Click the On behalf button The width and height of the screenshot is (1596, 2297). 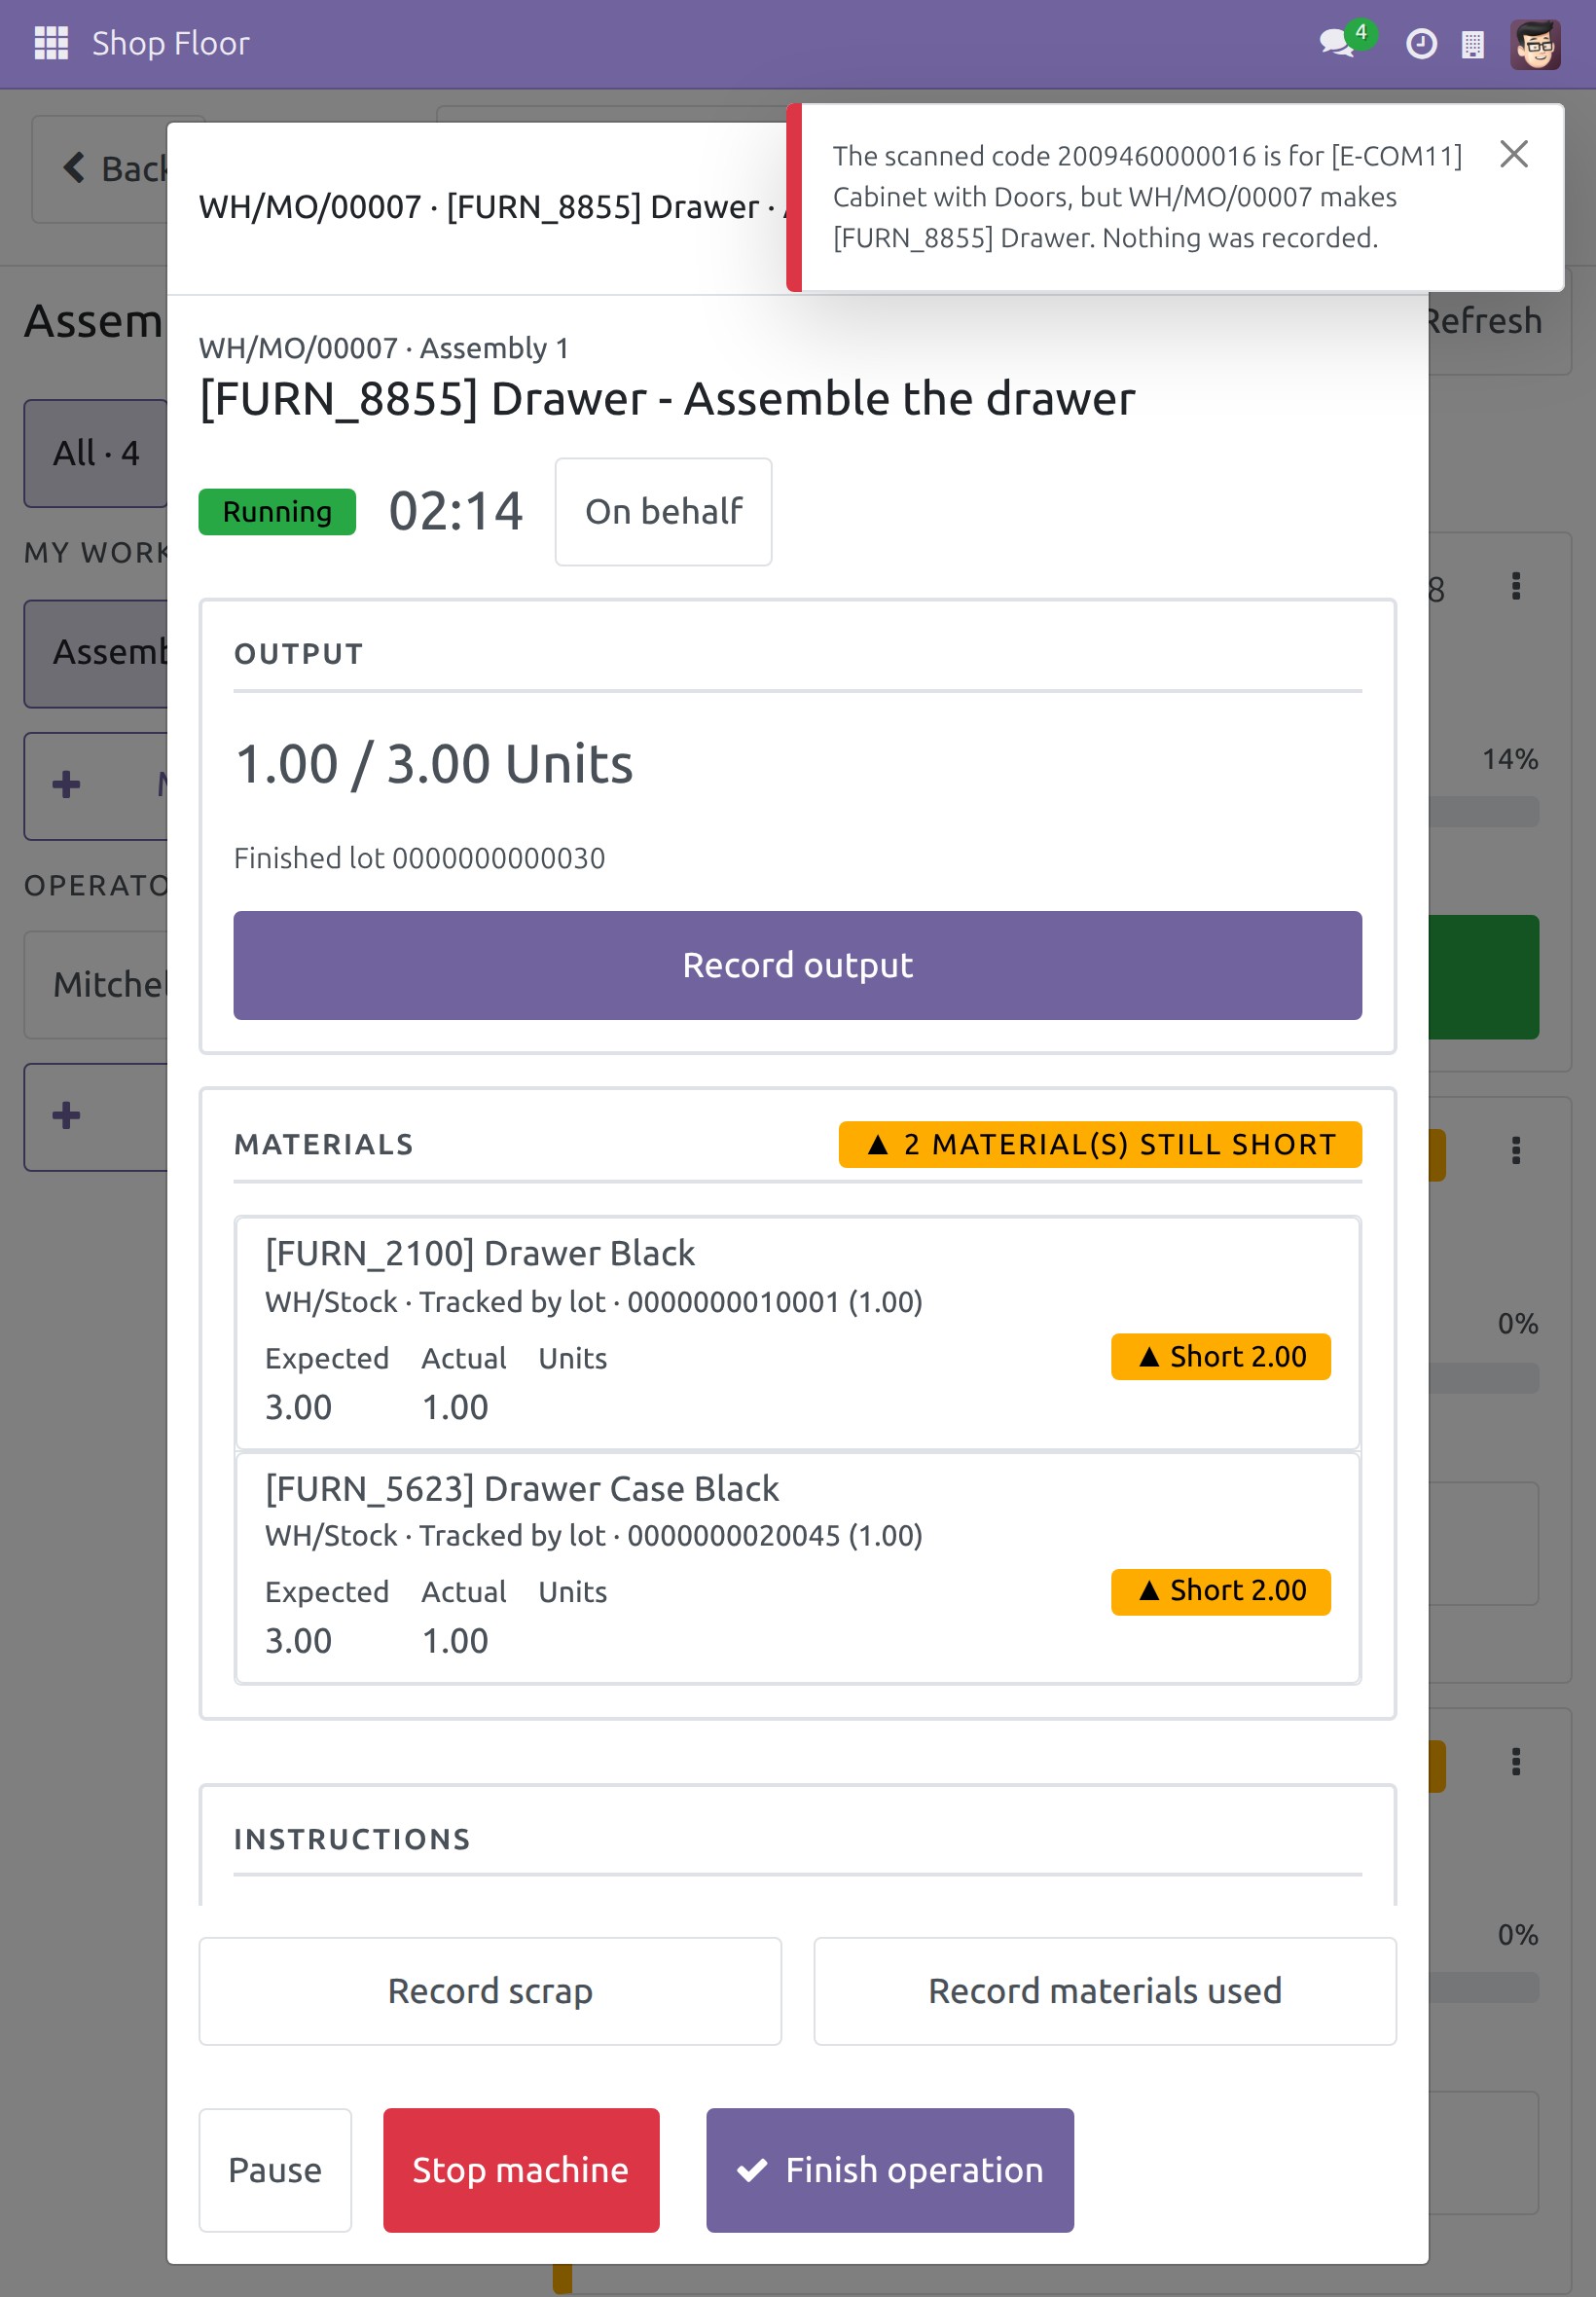[x=663, y=512]
